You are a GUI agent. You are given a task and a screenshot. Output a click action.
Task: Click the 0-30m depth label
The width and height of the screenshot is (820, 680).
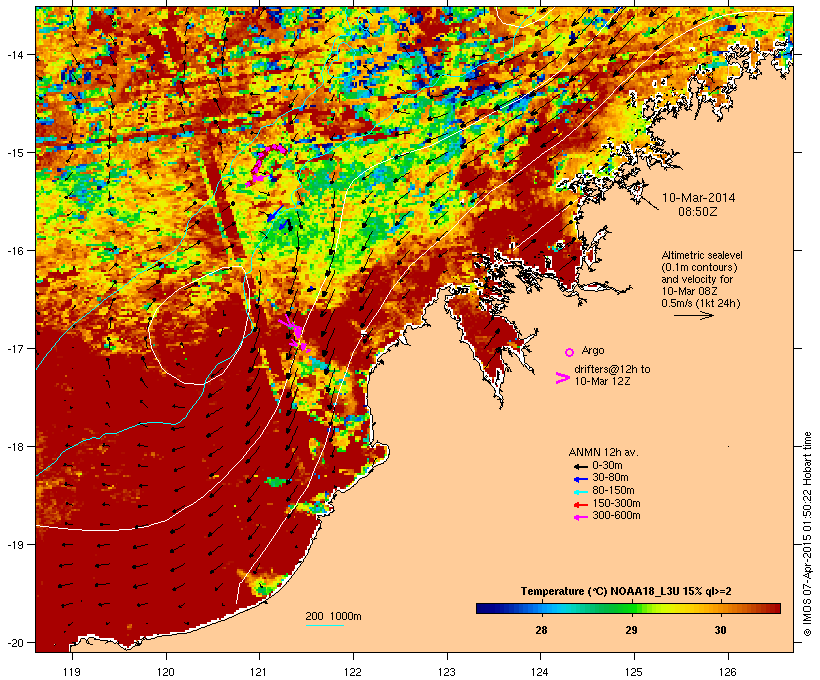click(607, 466)
